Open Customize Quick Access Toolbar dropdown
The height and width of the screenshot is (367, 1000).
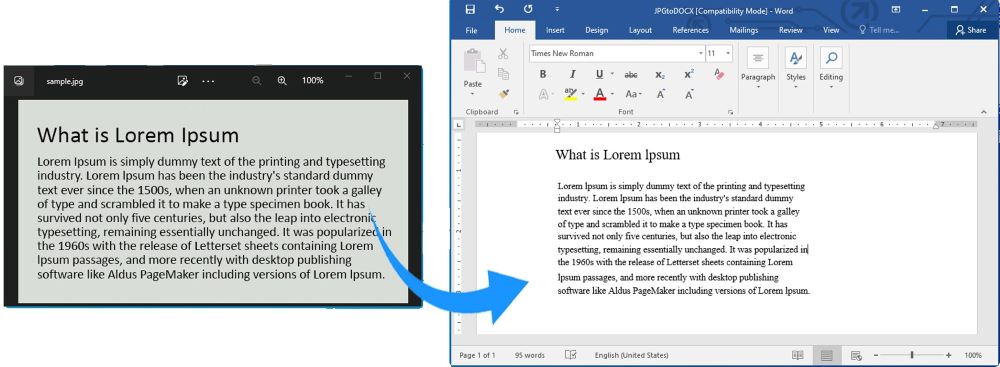[x=557, y=10]
